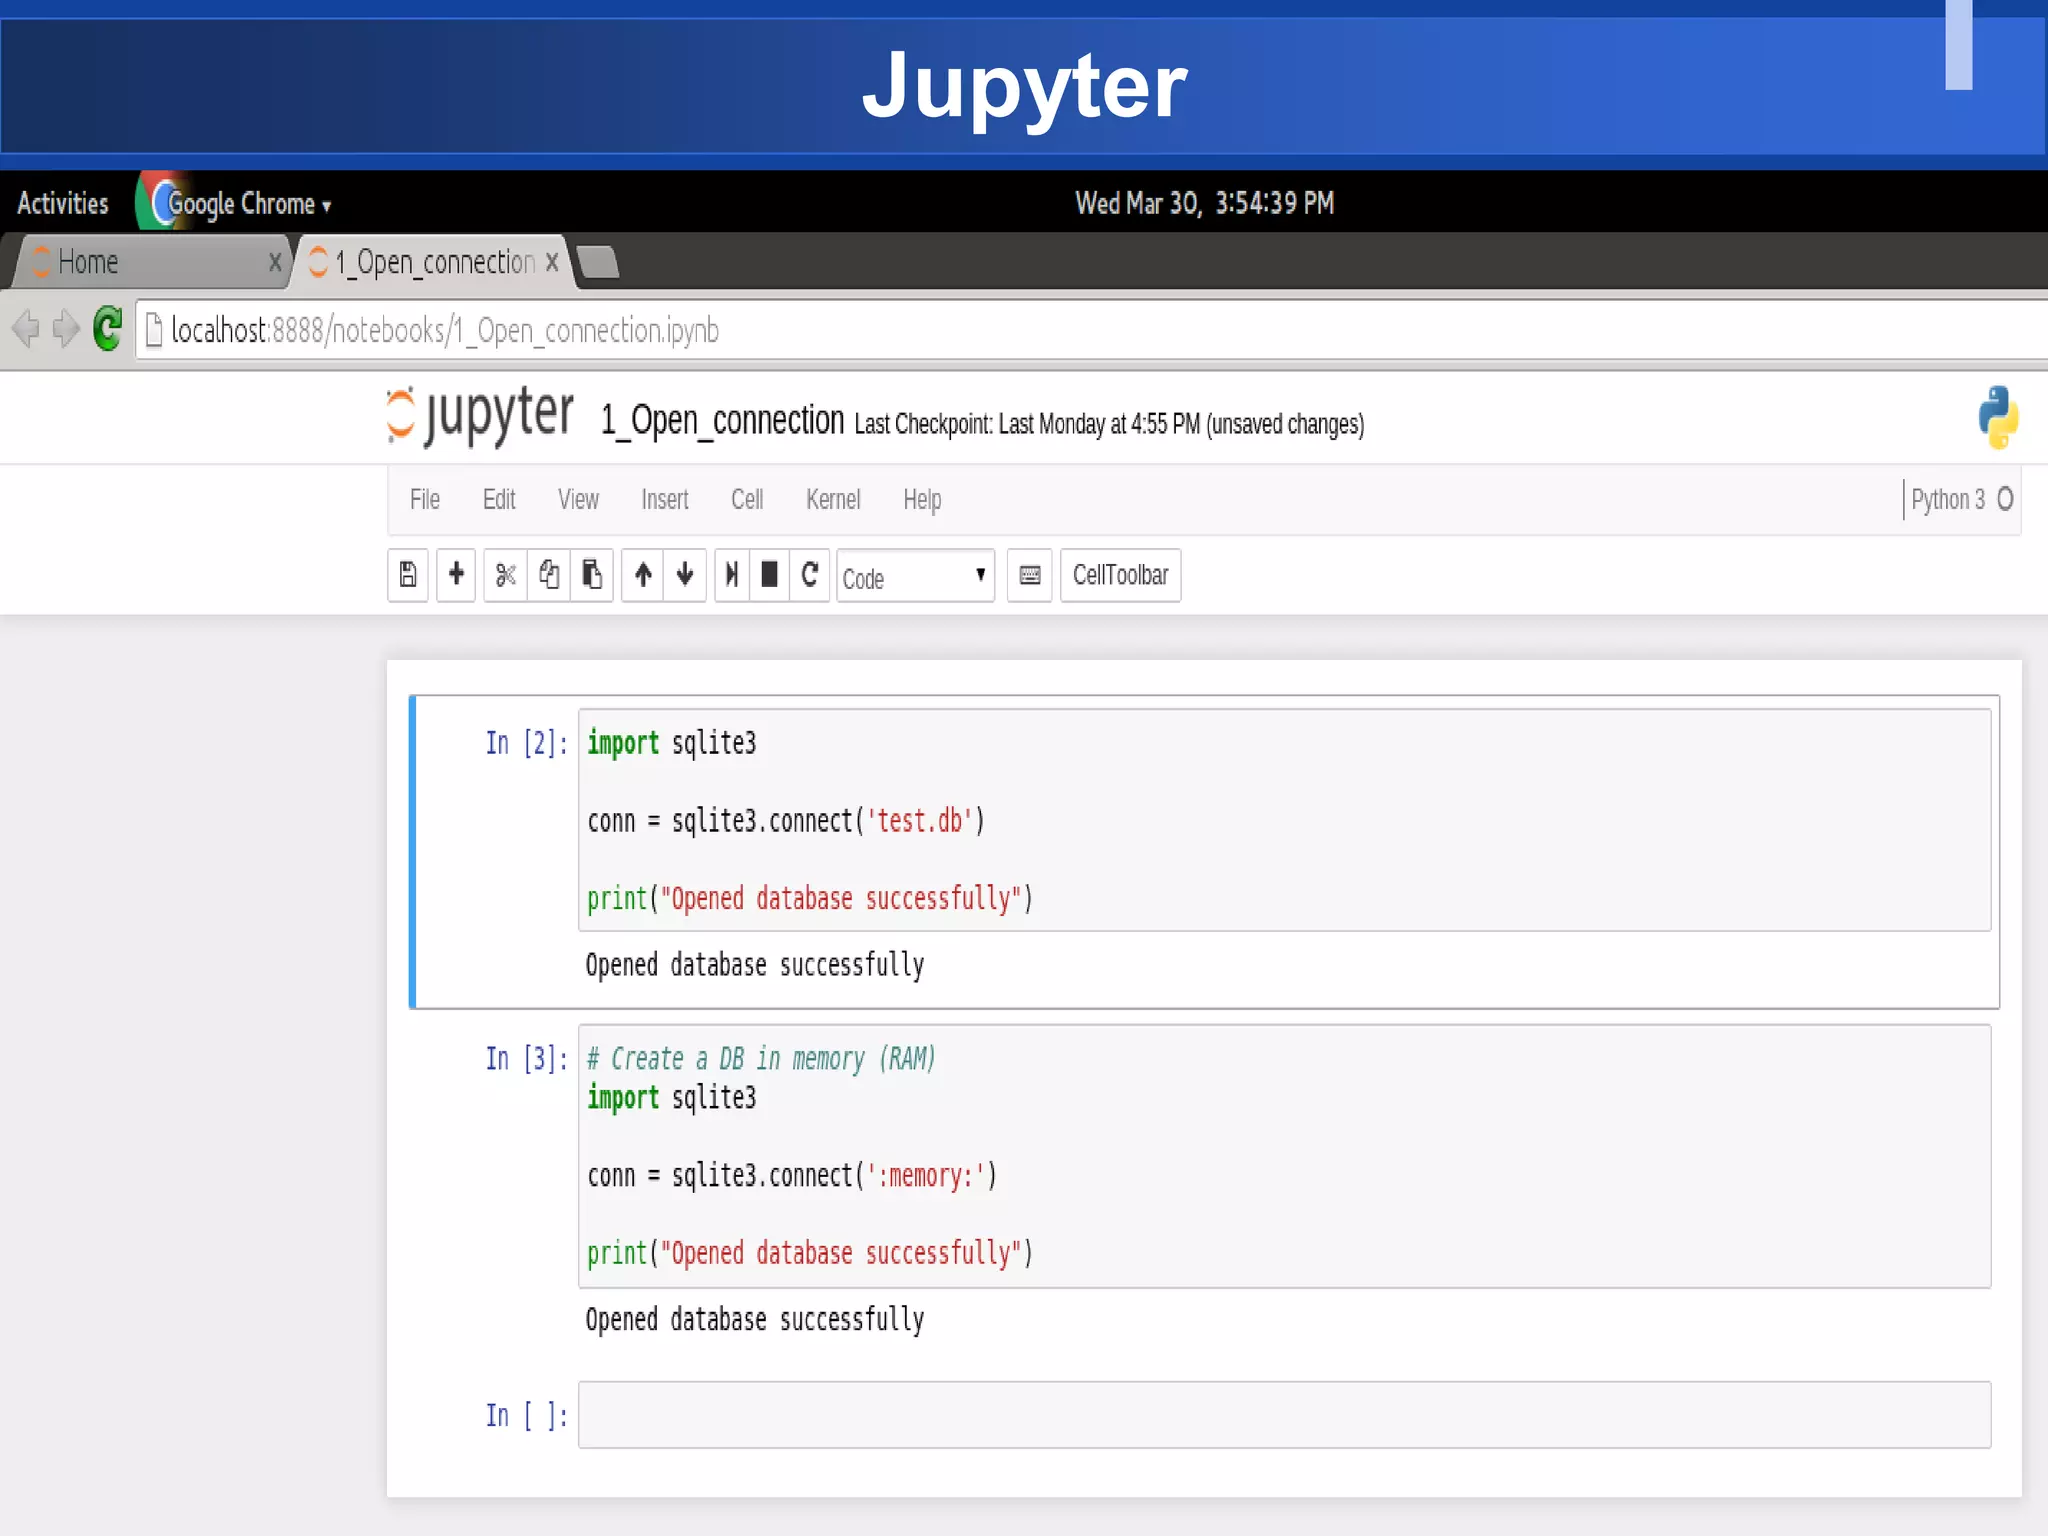Select the empty In [ ] prompt

(x=526, y=1416)
